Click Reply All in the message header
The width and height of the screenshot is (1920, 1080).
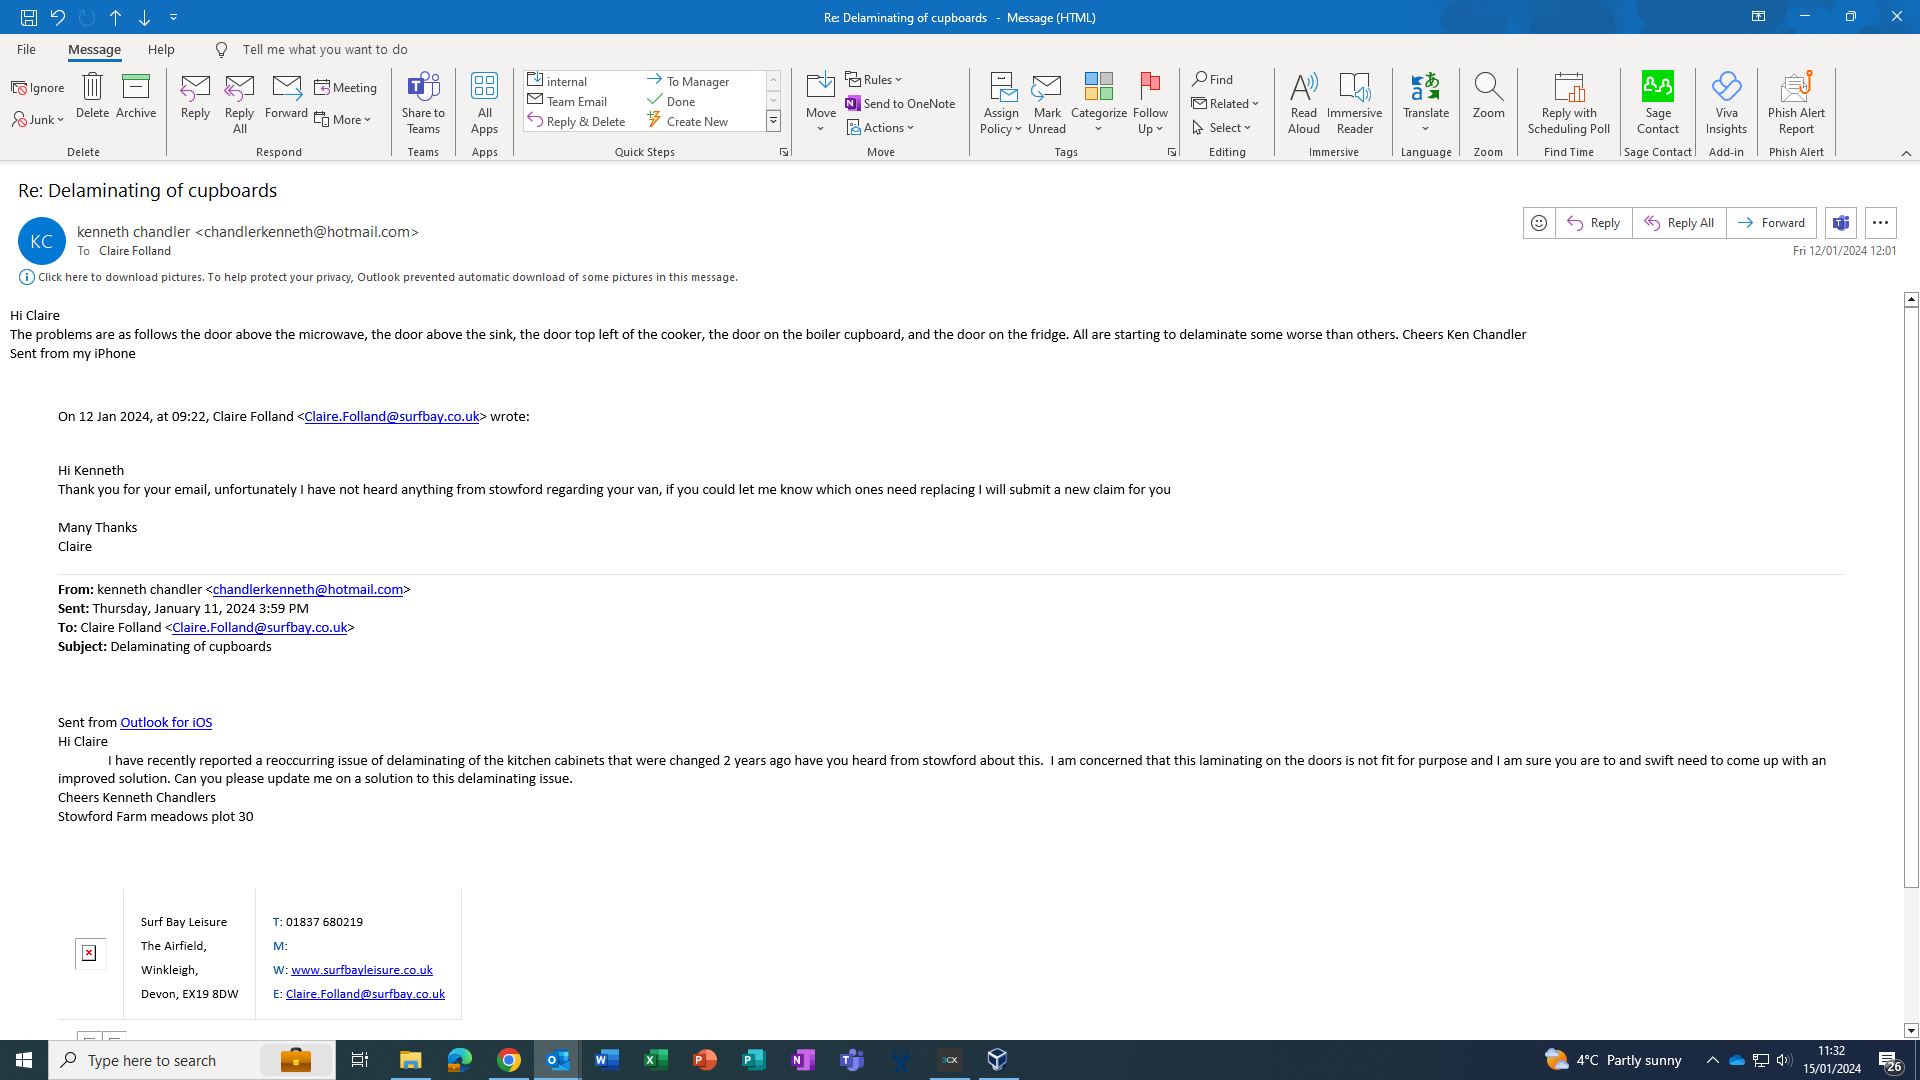(1679, 223)
